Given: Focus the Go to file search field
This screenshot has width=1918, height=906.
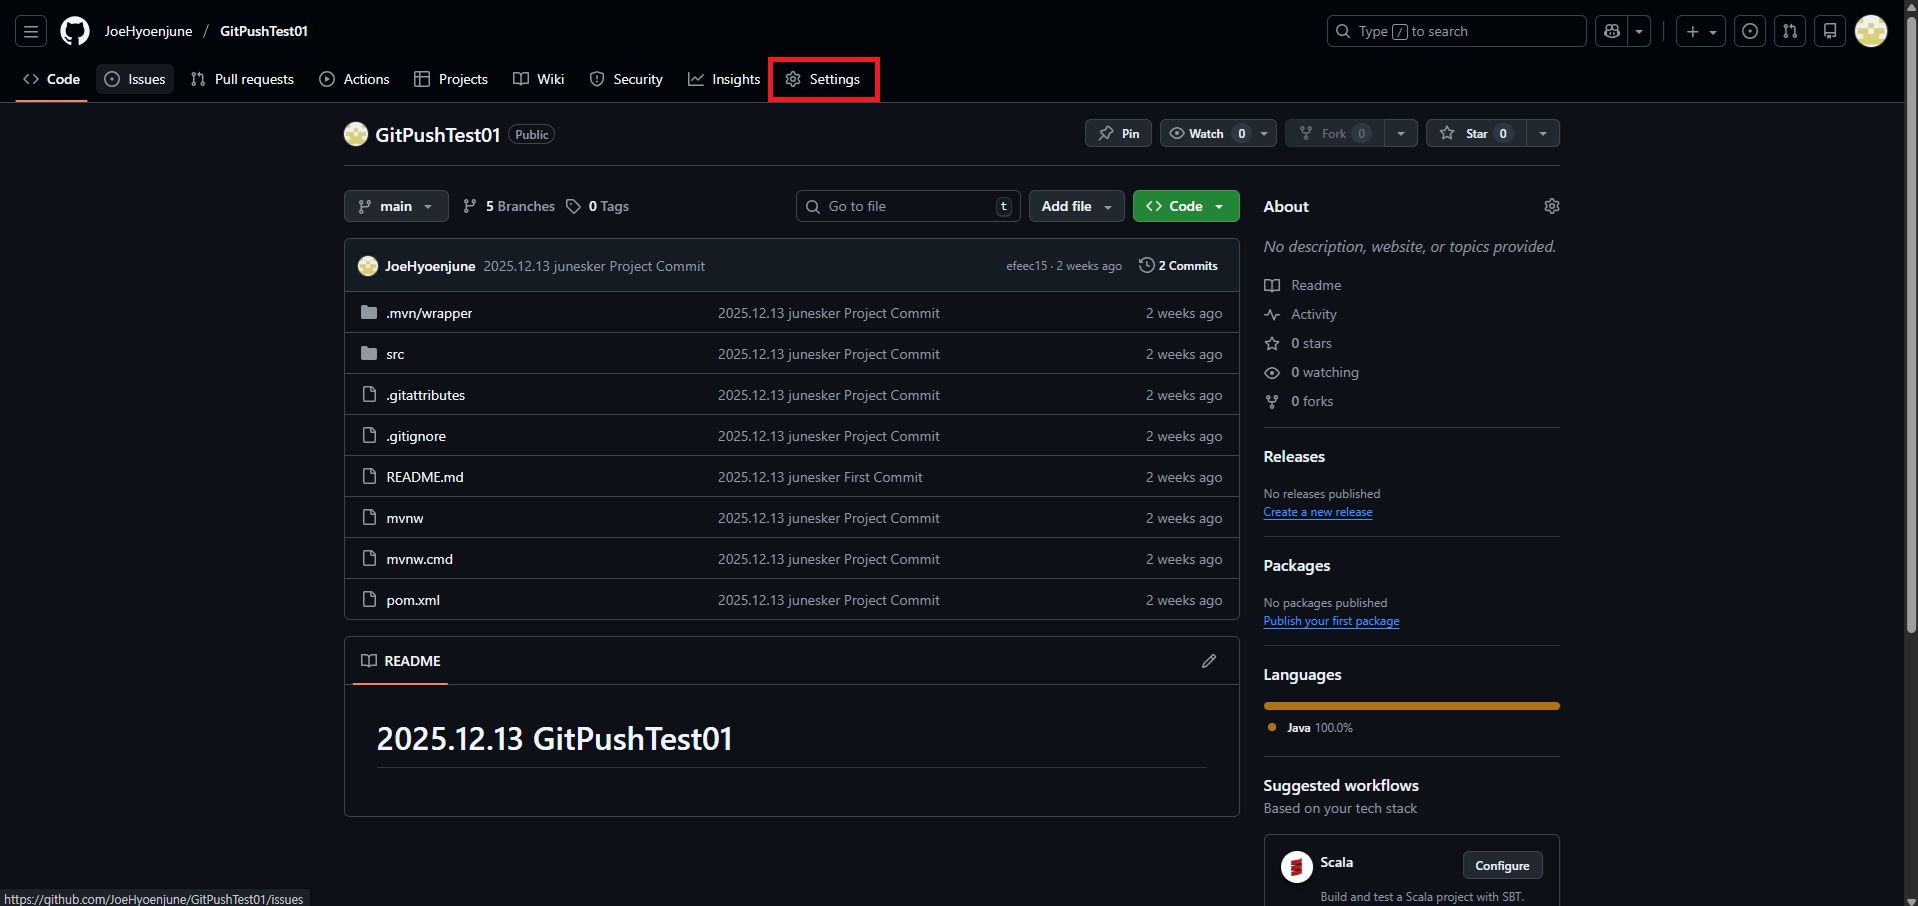Looking at the screenshot, I should (908, 206).
